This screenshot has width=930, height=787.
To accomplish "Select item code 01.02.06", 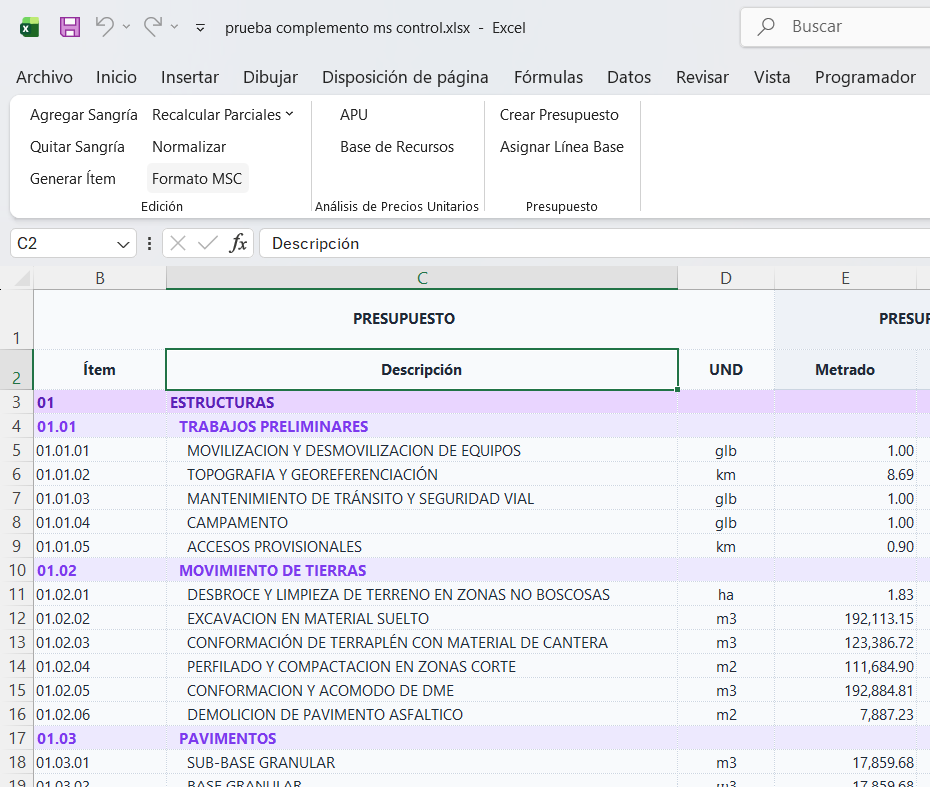I will tap(100, 714).
